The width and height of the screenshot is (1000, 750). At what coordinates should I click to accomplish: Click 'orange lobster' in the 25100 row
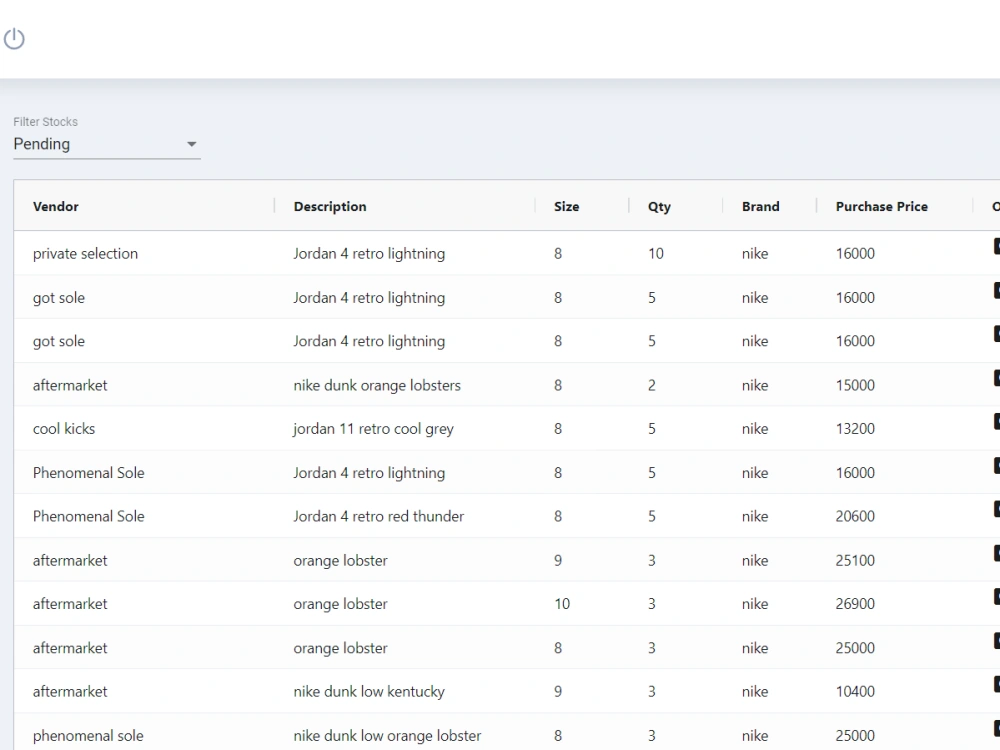(x=341, y=561)
